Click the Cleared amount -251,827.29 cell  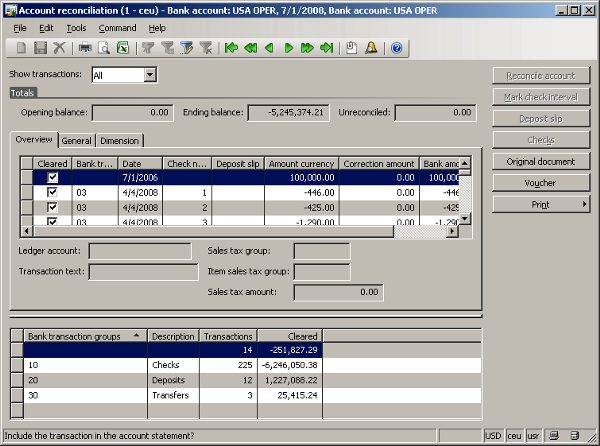click(290, 350)
